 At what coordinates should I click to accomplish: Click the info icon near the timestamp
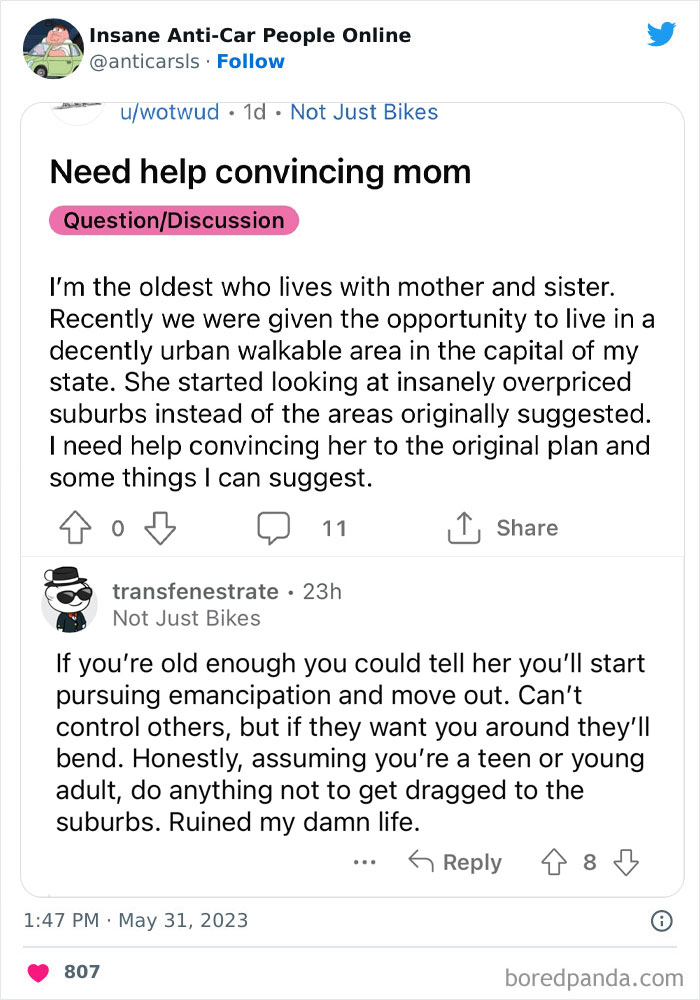click(x=662, y=920)
